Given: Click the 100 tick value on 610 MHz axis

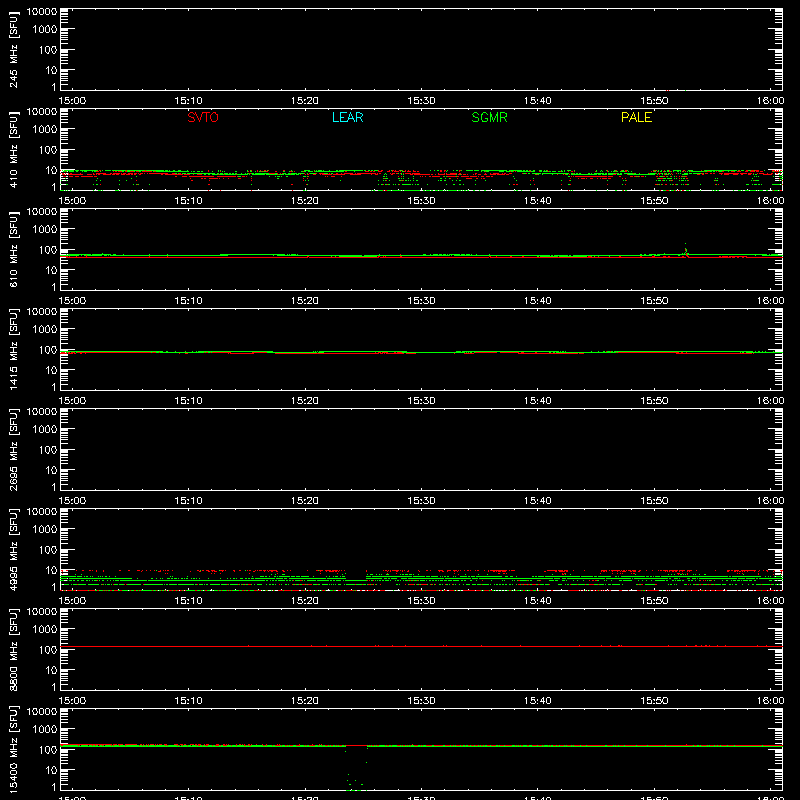Looking at the screenshot, I should coord(48,250).
